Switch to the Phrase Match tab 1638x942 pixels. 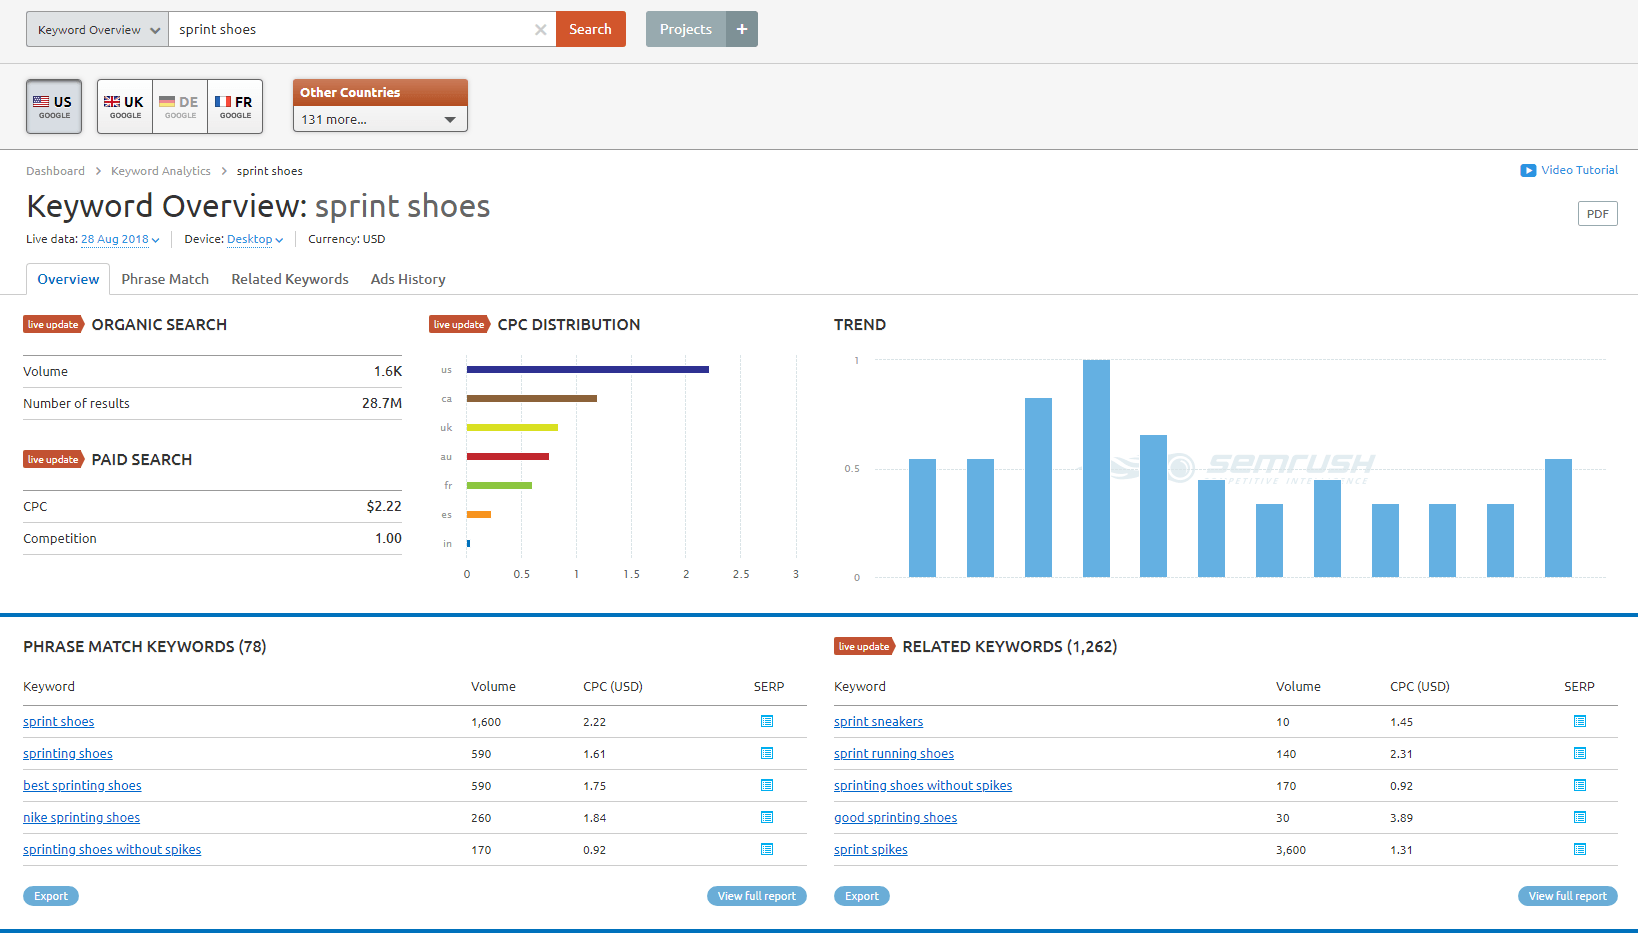coord(165,279)
